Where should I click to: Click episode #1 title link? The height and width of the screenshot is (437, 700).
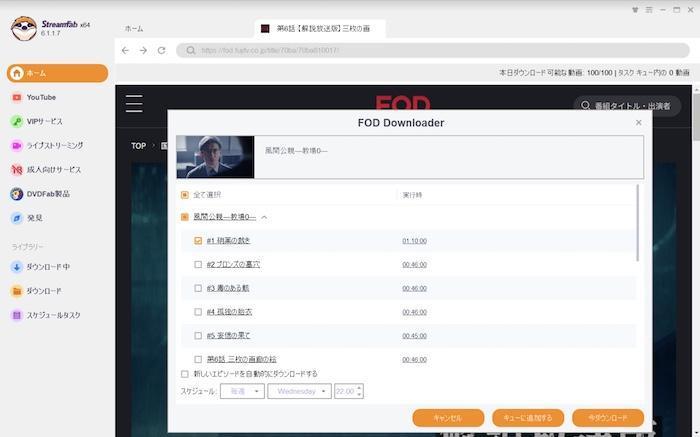(228, 241)
